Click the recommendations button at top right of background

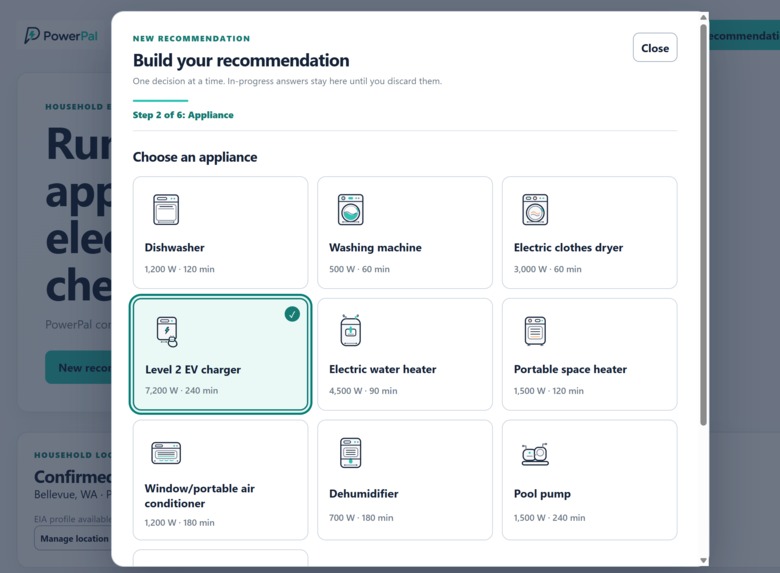[x=745, y=35]
